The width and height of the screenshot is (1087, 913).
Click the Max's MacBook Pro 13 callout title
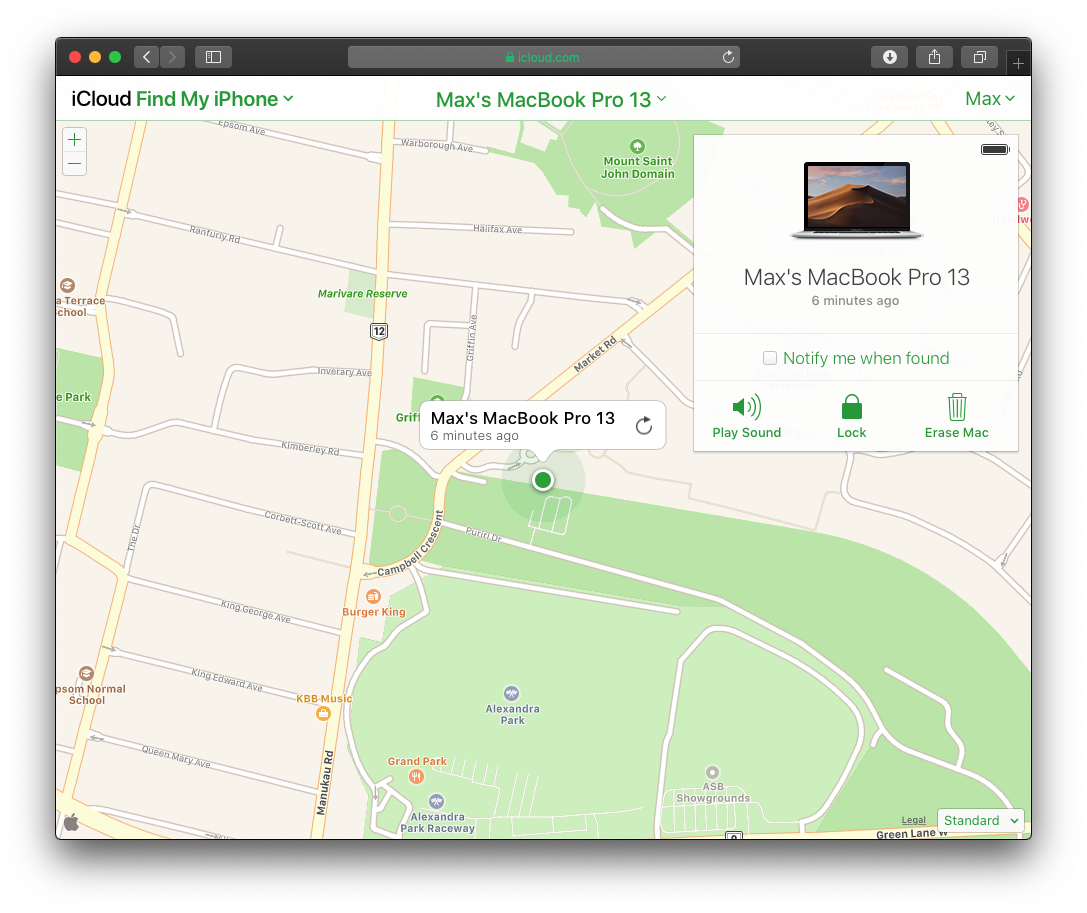(523, 418)
